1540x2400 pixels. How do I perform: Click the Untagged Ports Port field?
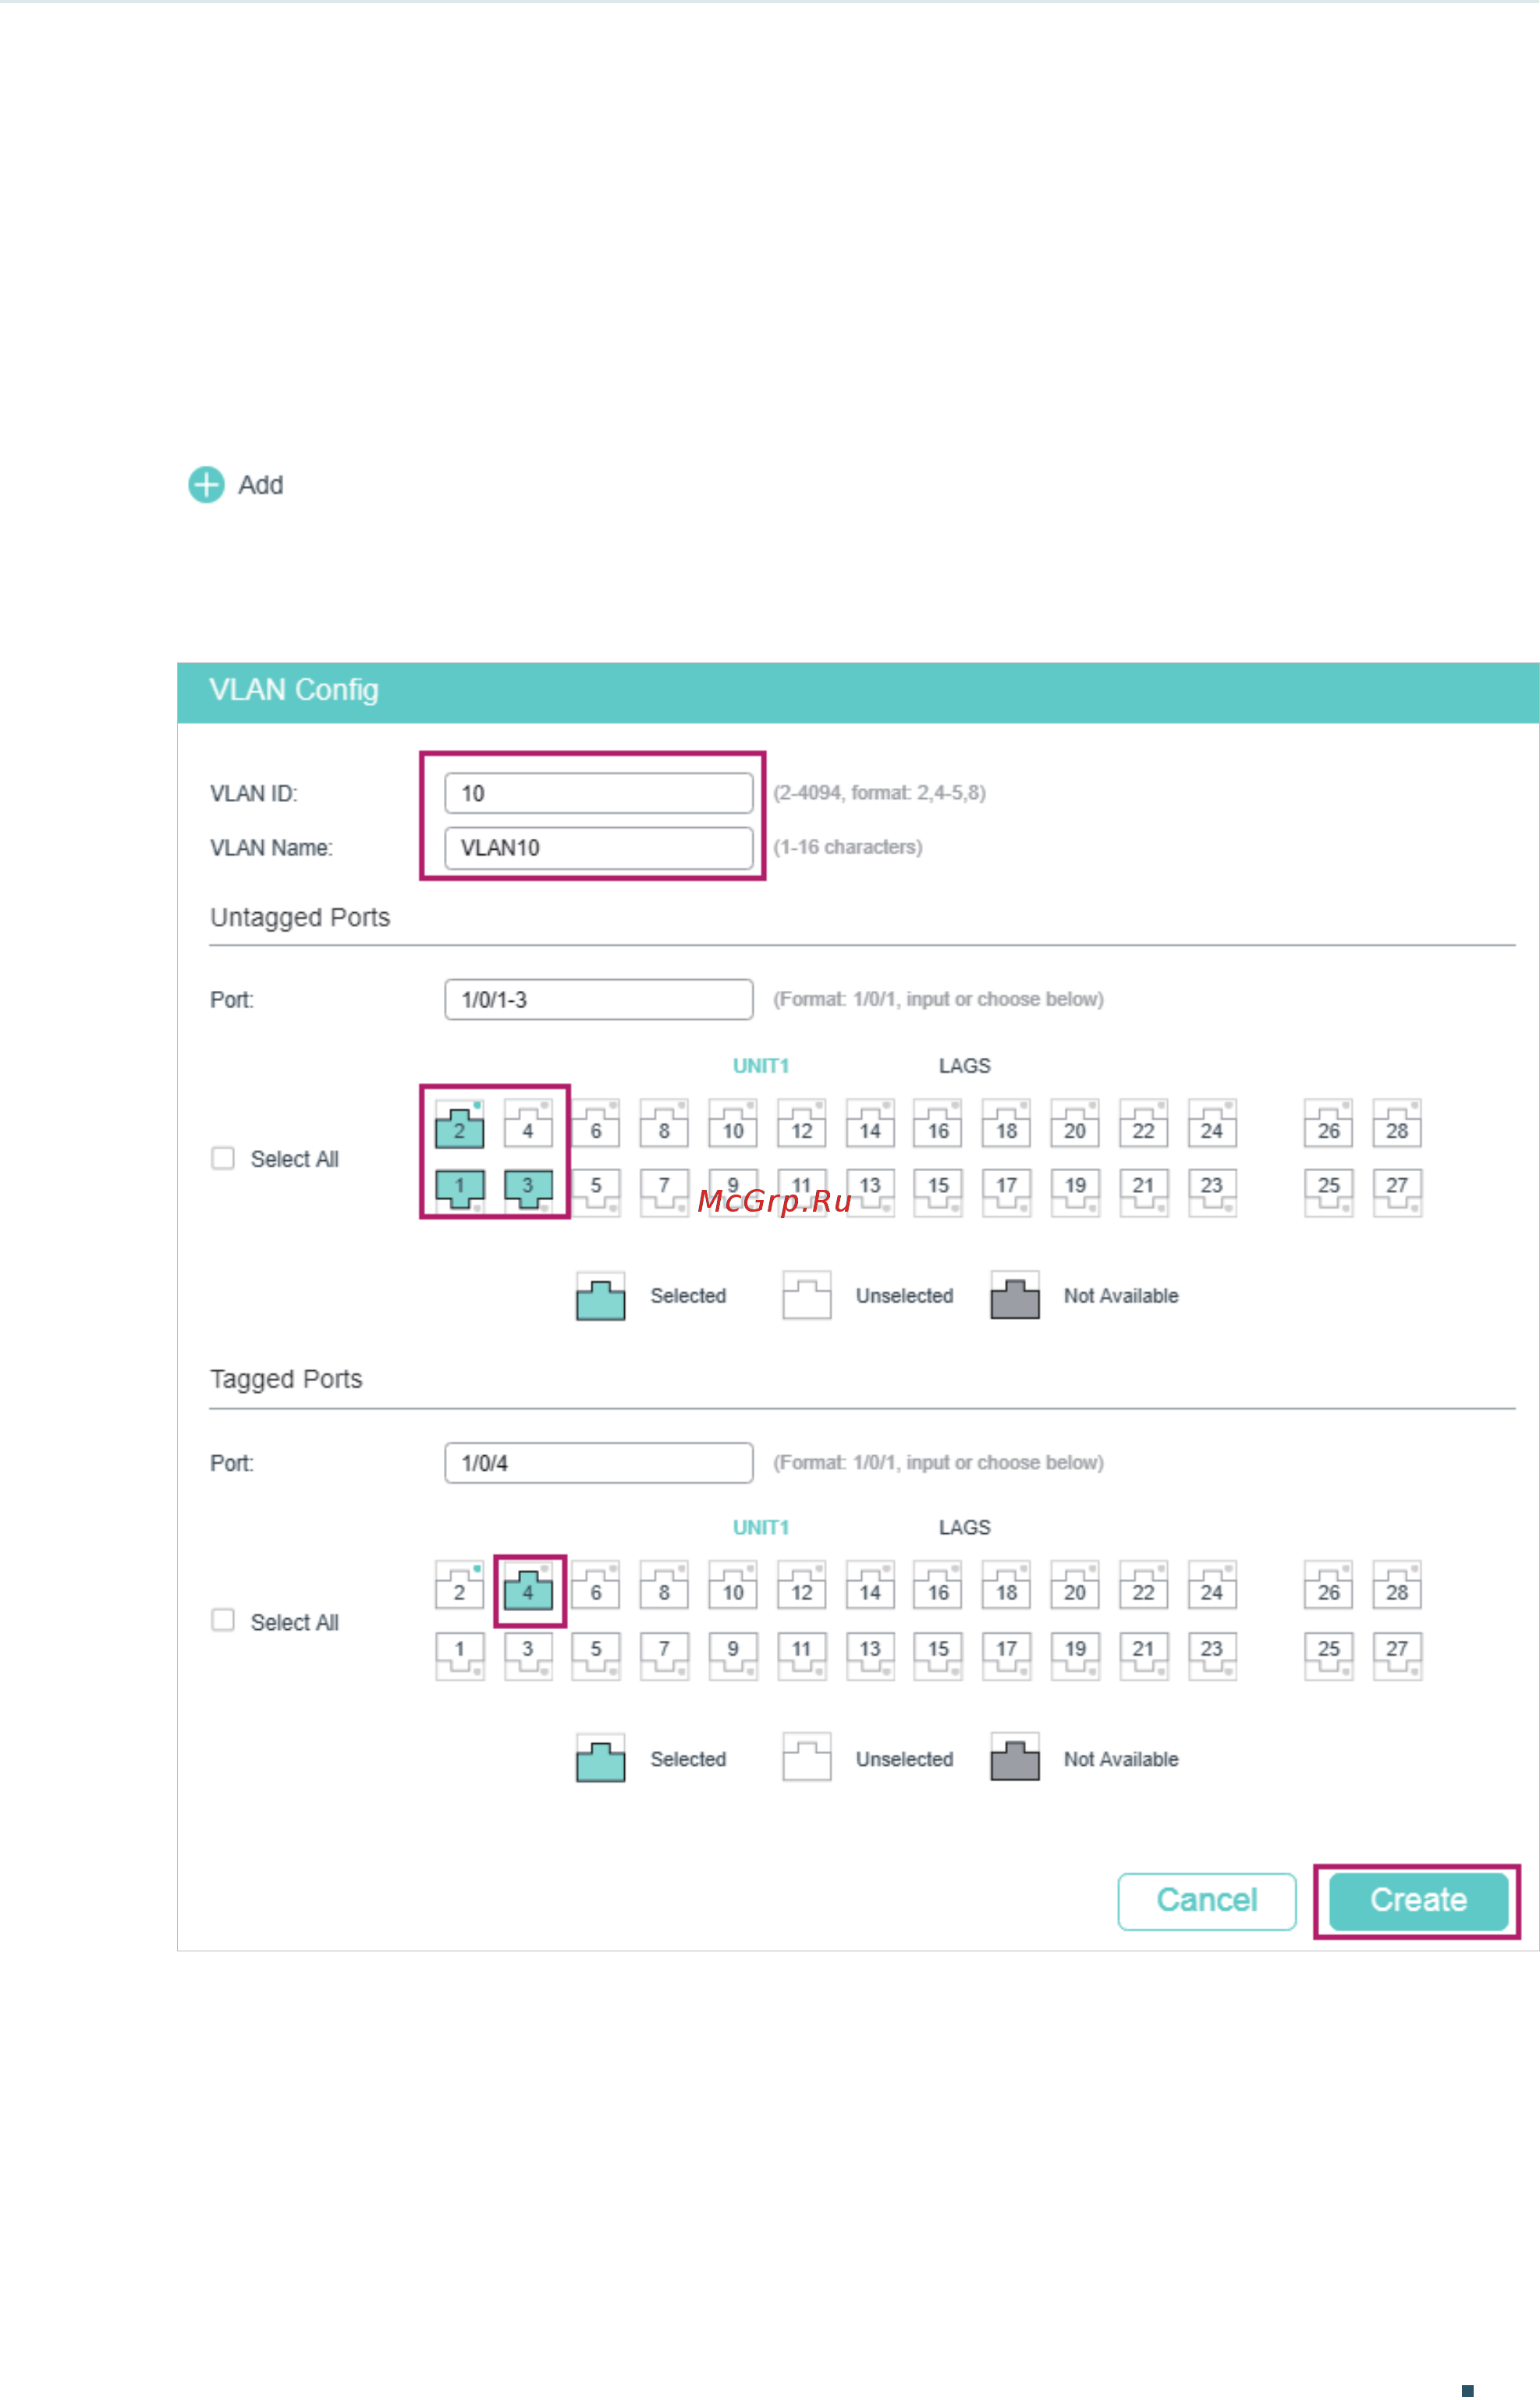click(599, 999)
